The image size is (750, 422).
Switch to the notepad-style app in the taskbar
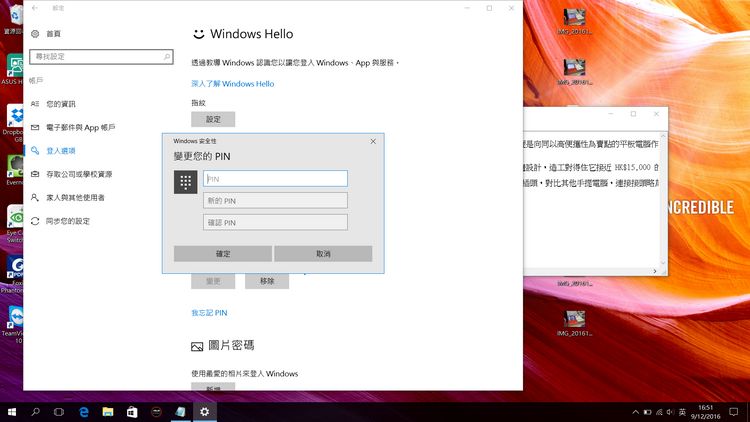pos(180,412)
